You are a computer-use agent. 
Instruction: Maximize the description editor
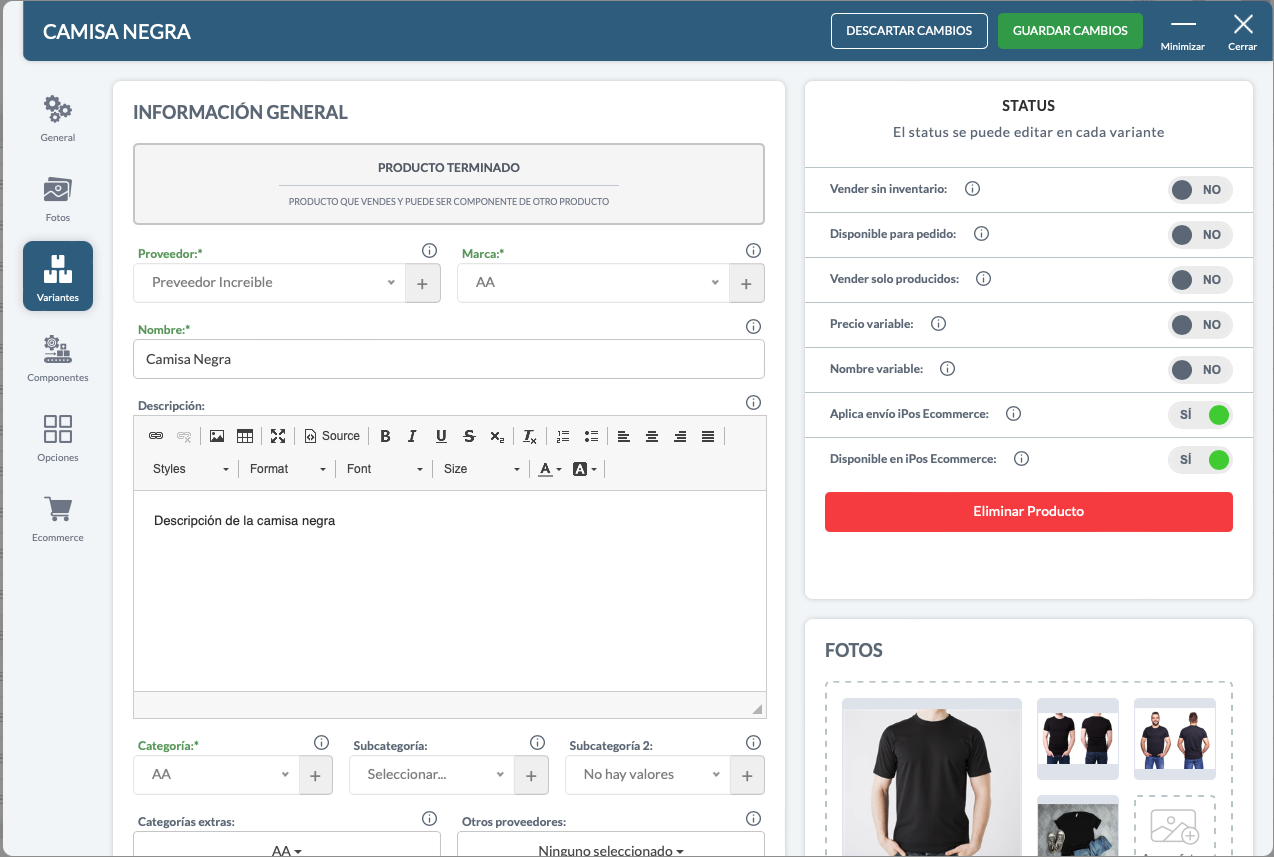pyautogui.click(x=278, y=436)
